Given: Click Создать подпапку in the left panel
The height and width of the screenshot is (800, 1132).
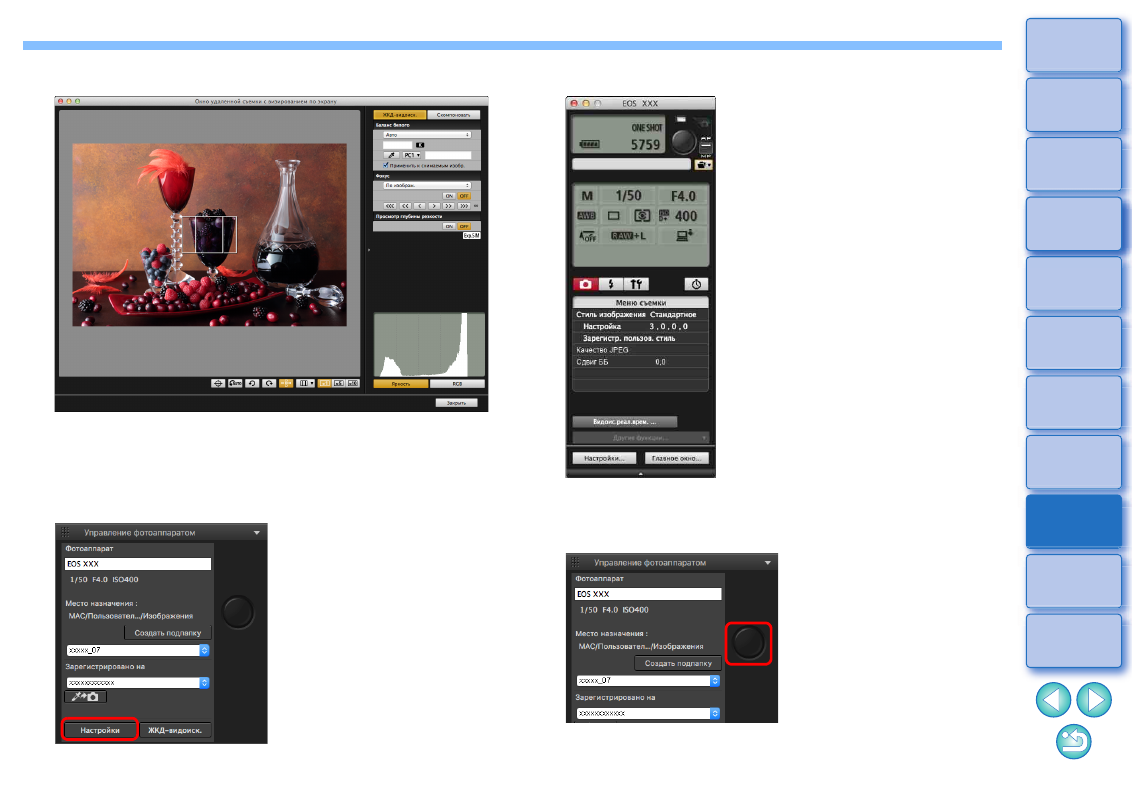Looking at the screenshot, I should [167, 632].
